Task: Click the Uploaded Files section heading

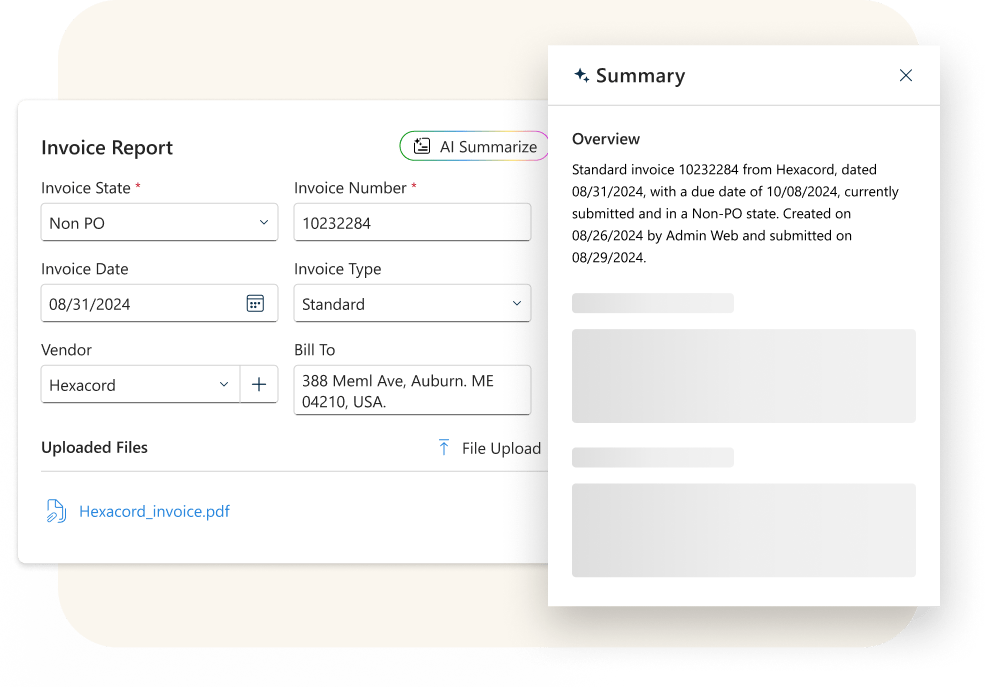Action: (94, 448)
